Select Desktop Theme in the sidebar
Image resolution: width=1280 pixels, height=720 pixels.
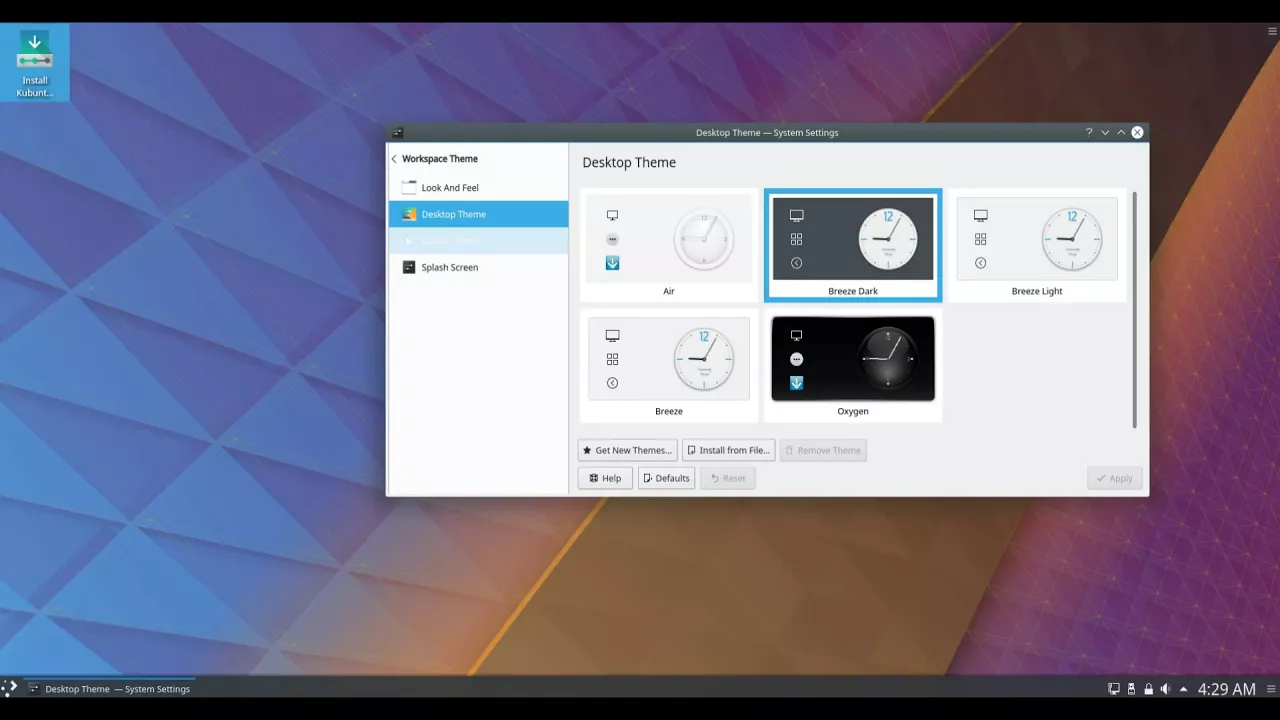click(478, 214)
